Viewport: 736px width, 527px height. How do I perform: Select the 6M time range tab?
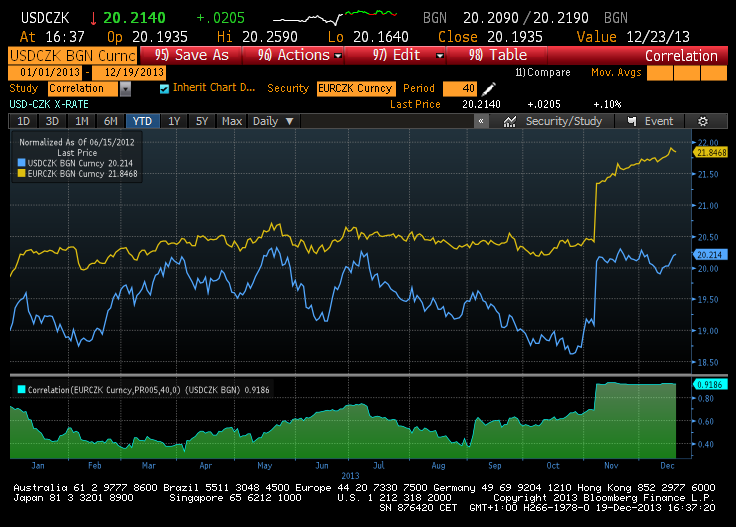(x=111, y=121)
